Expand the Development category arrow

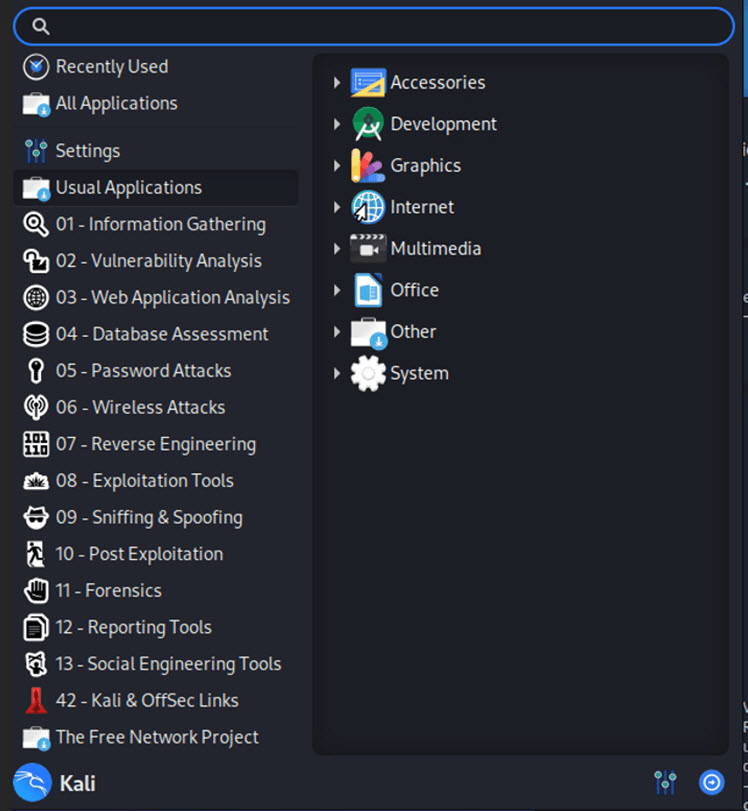(337, 124)
